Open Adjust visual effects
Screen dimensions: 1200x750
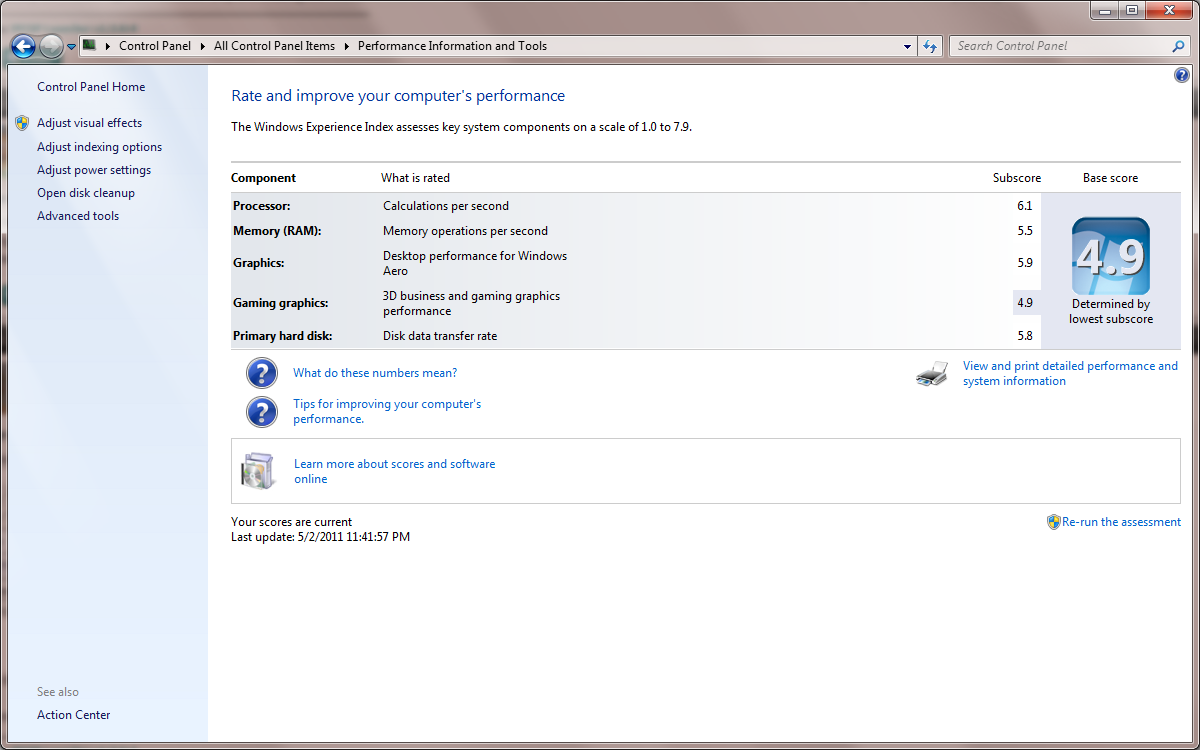(89, 123)
